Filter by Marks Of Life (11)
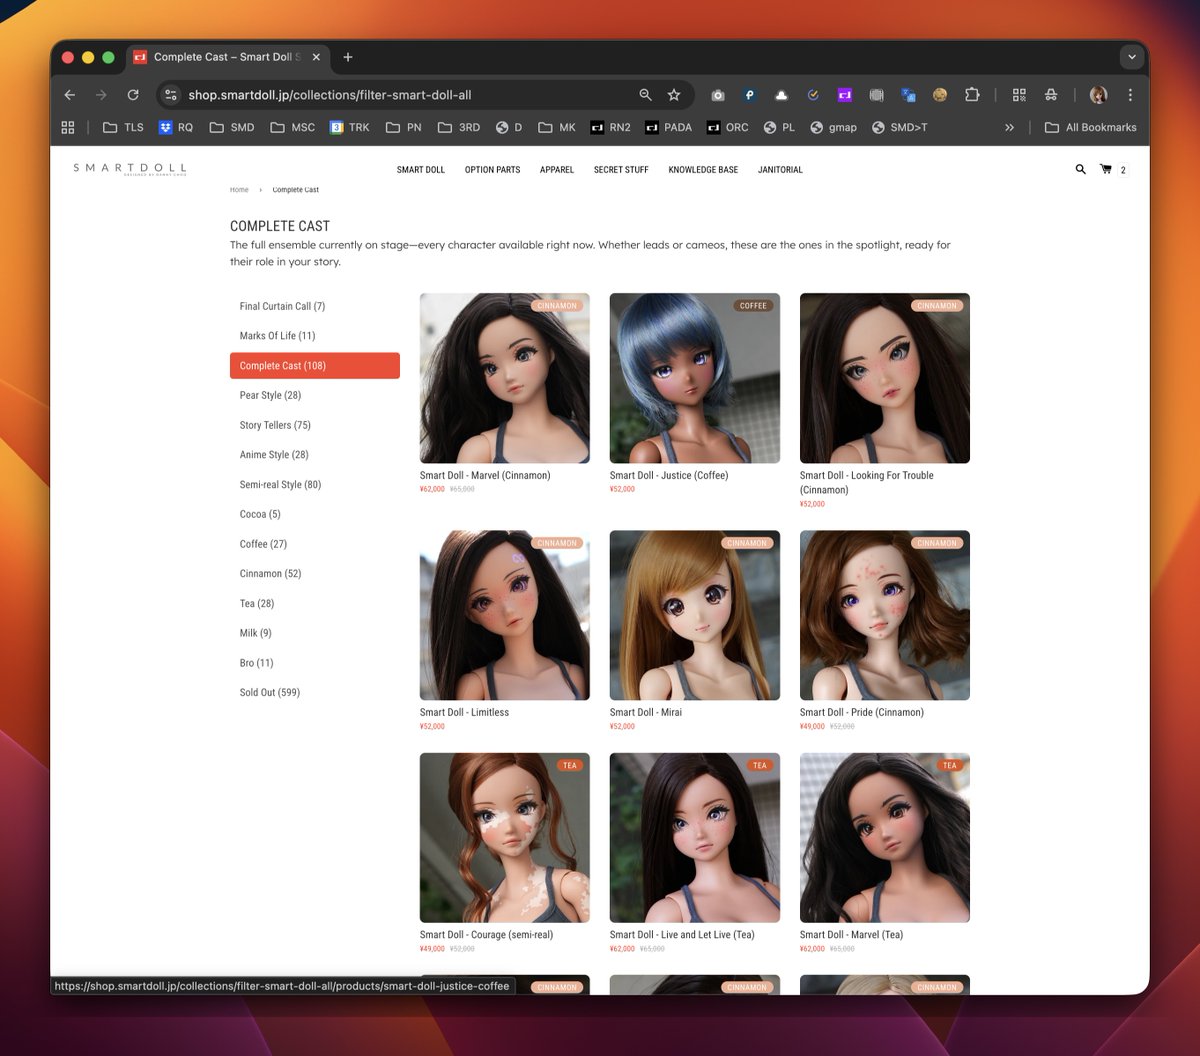The image size is (1200, 1056). tap(315, 336)
